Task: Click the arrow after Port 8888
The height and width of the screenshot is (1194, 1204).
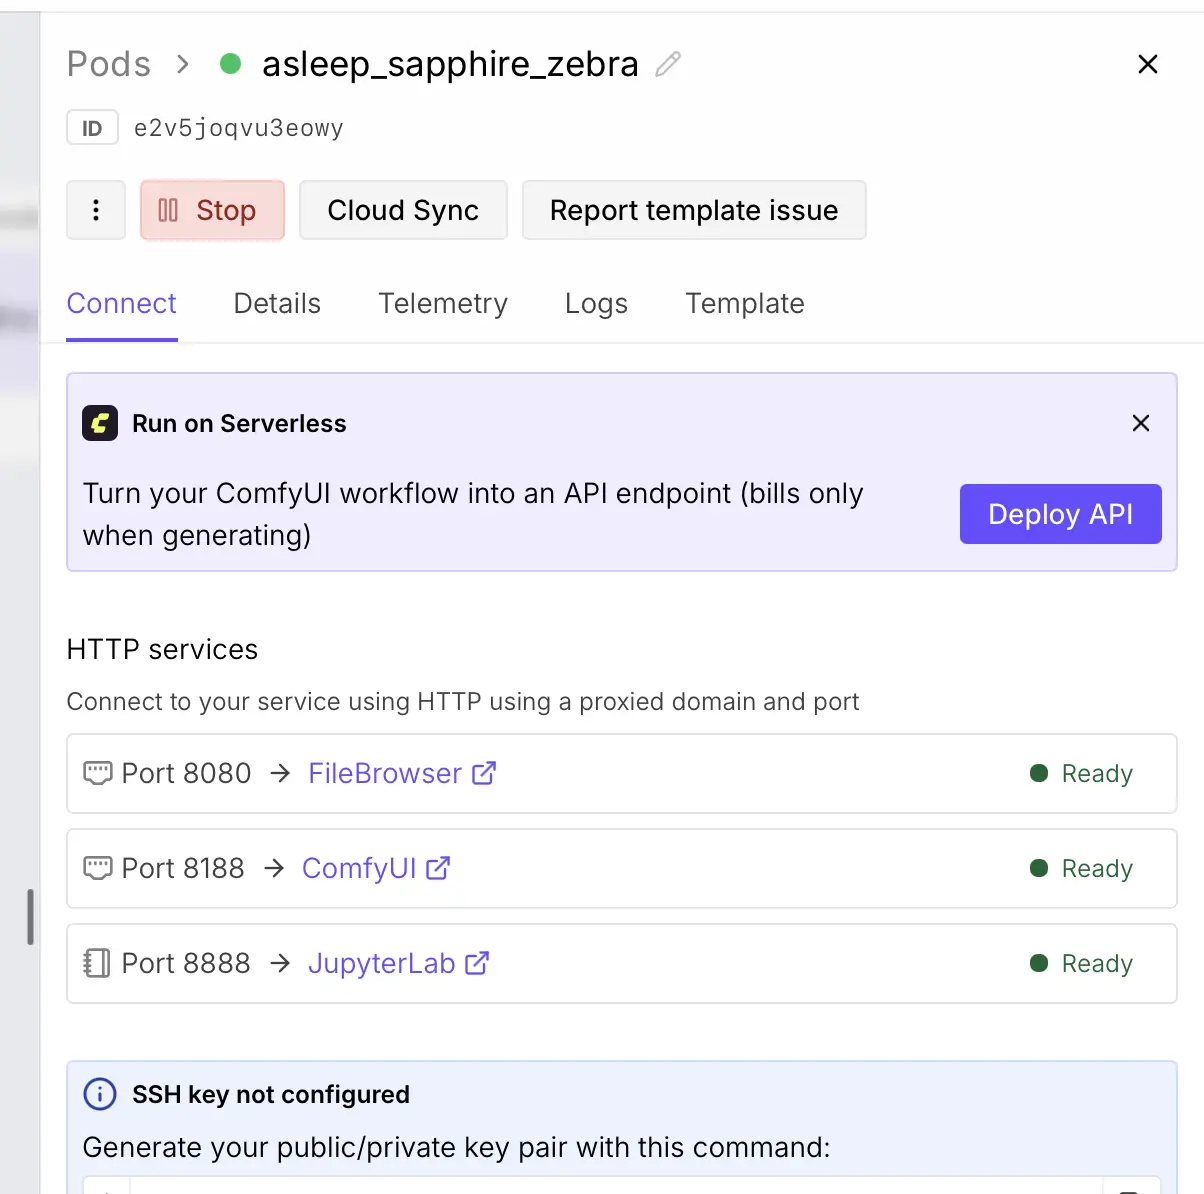Action: pyautogui.click(x=280, y=963)
